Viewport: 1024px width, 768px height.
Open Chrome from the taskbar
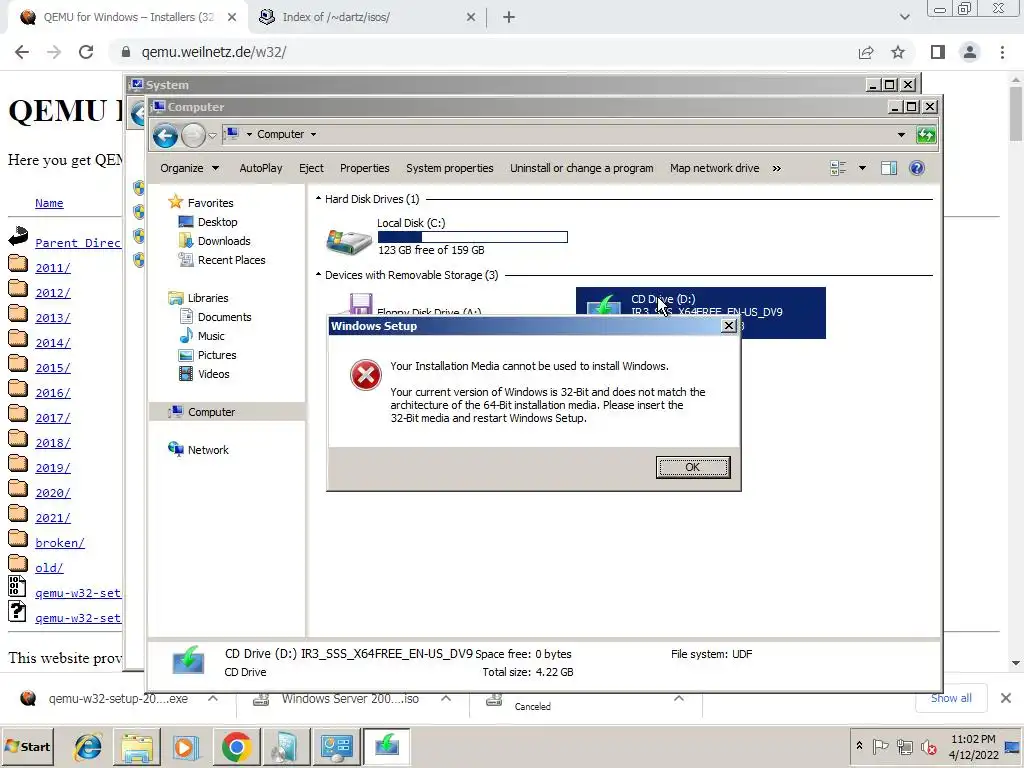coord(236,746)
